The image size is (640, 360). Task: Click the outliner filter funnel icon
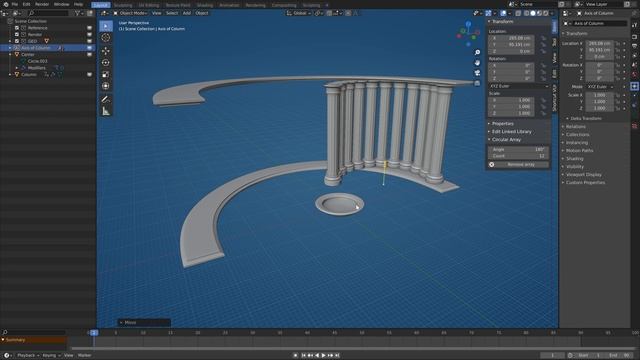pyautogui.click(x=77, y=13)
